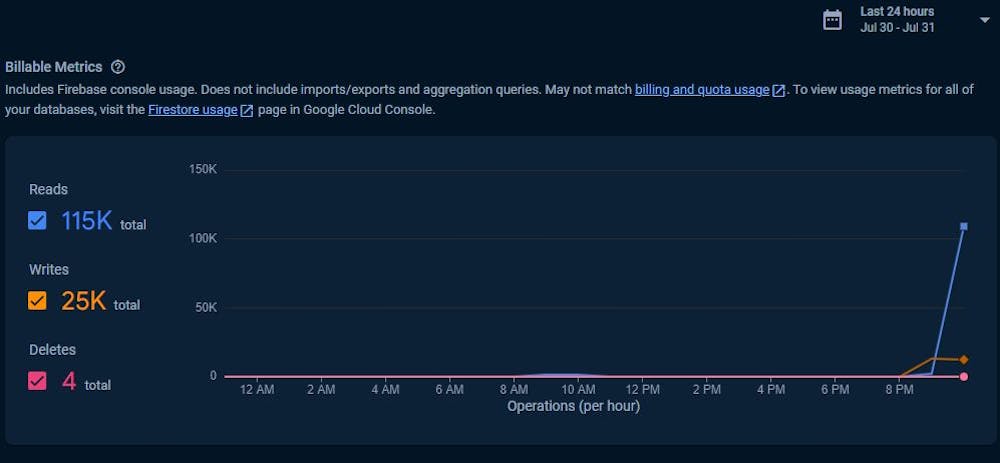Image resolution: width=1000 pixels, height=463 pixels.
Task: Disable the pink Deletes checkbox
Action: [37, 381]
